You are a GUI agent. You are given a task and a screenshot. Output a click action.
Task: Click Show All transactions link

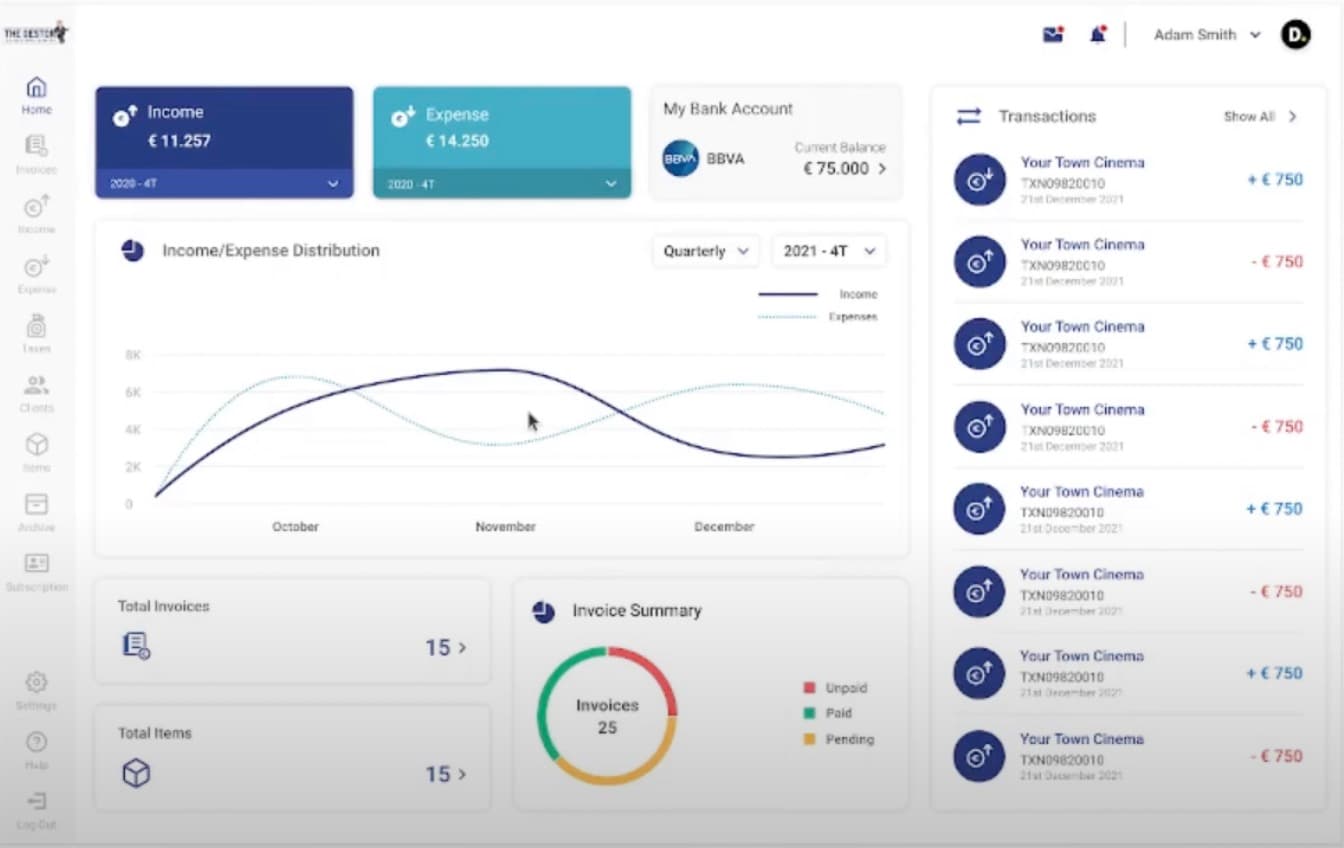[1260, 116]
